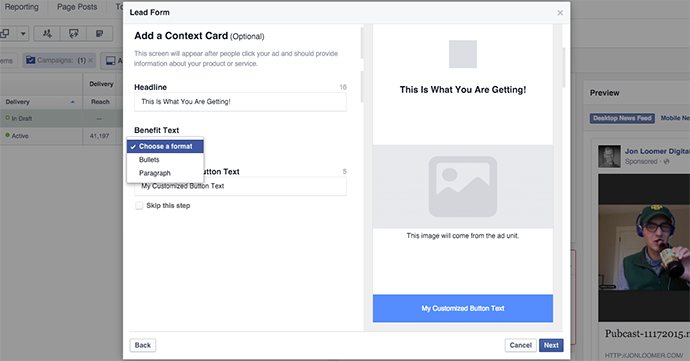
Task: Click the Pubcast-11172015 post title
Action: [x=647, y=334]
